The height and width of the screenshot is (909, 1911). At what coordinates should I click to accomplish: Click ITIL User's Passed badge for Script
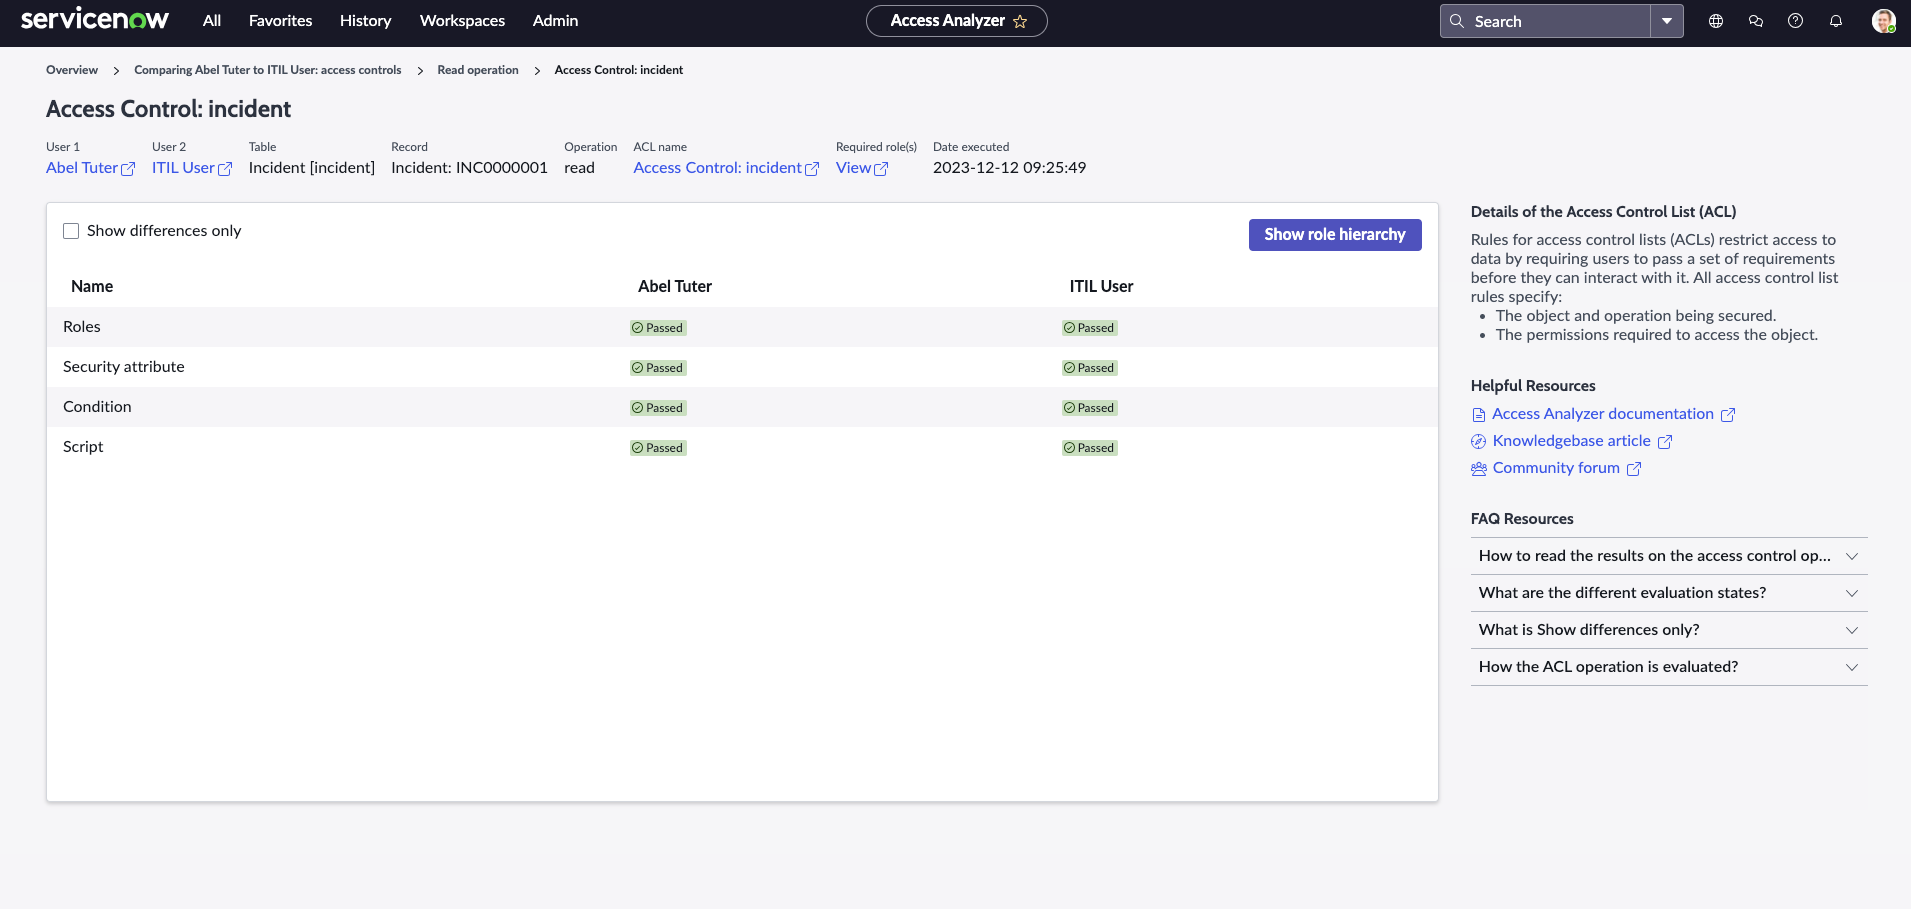[x=1090, y=448]
